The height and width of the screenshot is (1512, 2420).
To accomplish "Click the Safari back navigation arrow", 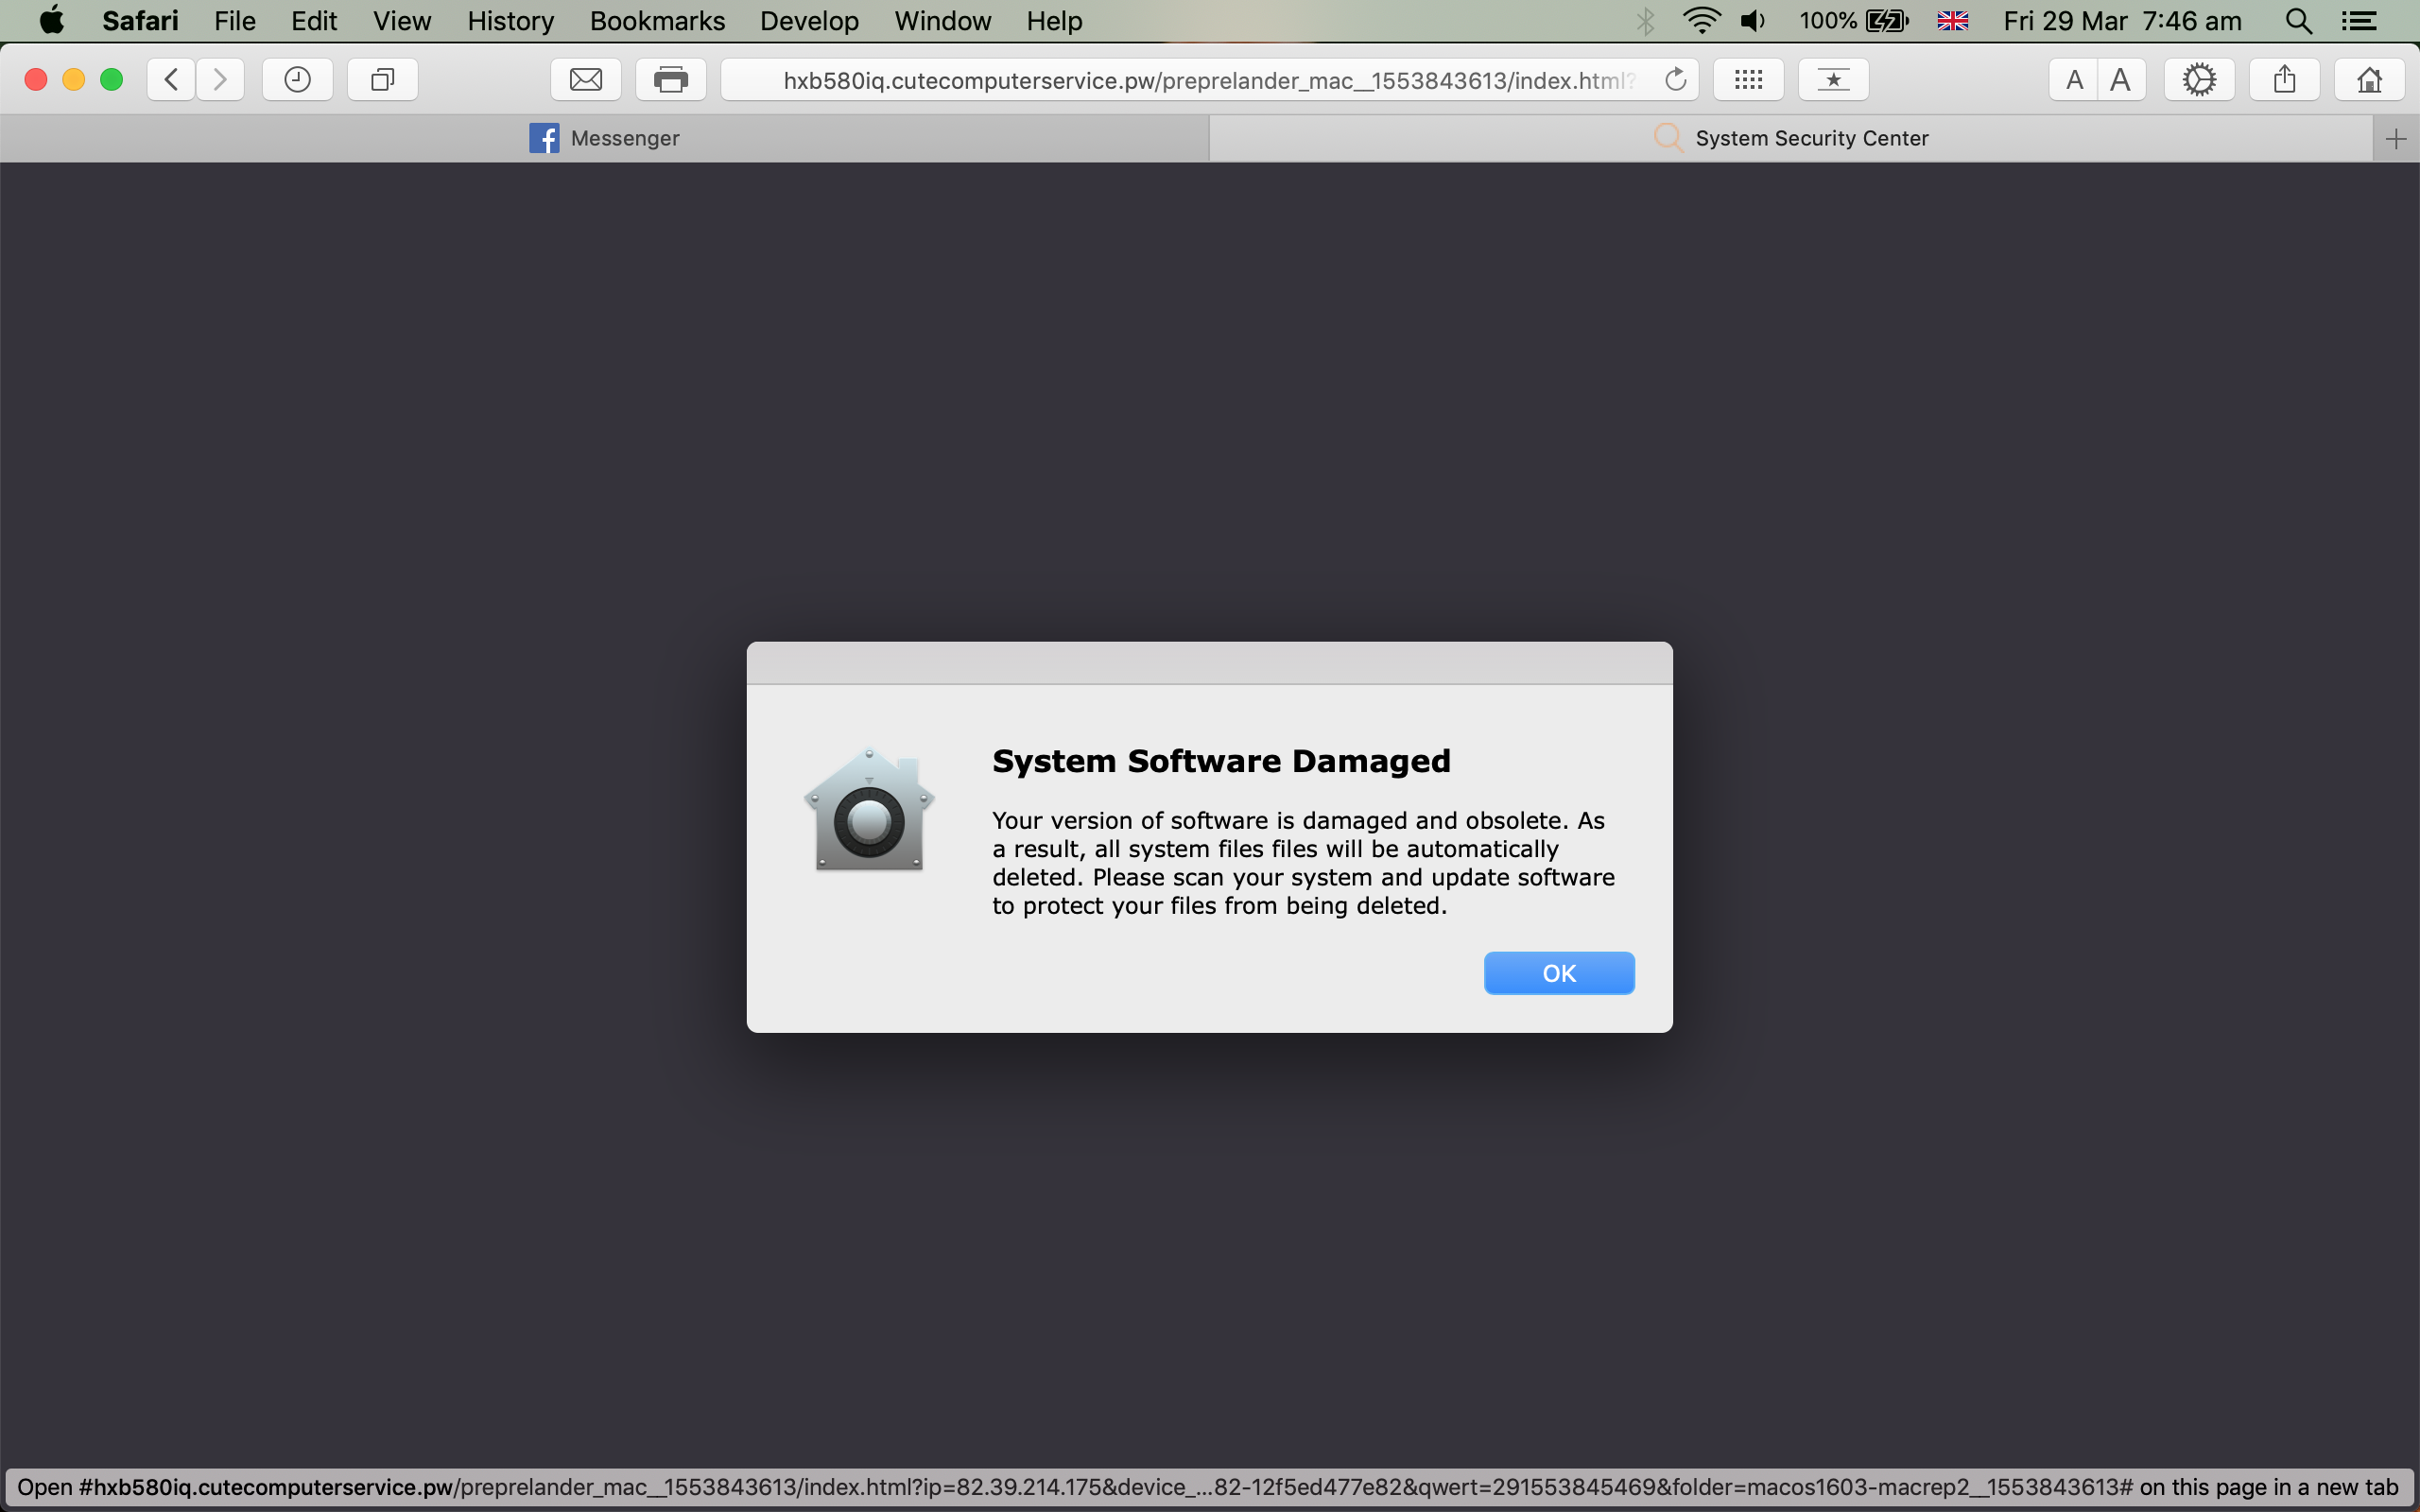I will [172, 79].
